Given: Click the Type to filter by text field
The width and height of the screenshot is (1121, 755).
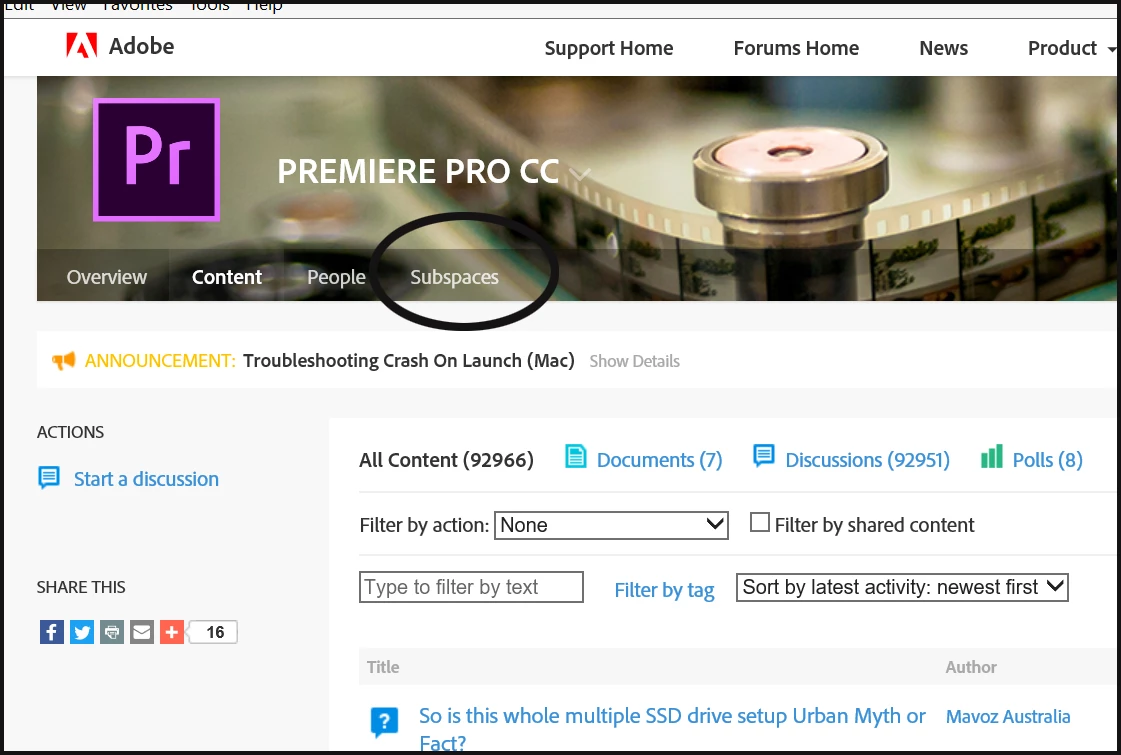Looking at the screenshot, I should point(471,587).
